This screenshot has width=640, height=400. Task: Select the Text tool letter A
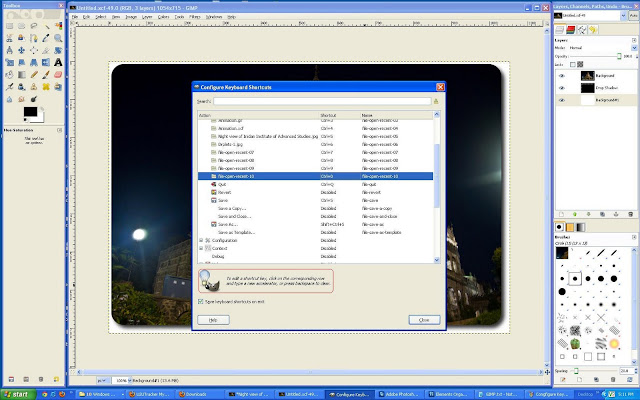58,62
